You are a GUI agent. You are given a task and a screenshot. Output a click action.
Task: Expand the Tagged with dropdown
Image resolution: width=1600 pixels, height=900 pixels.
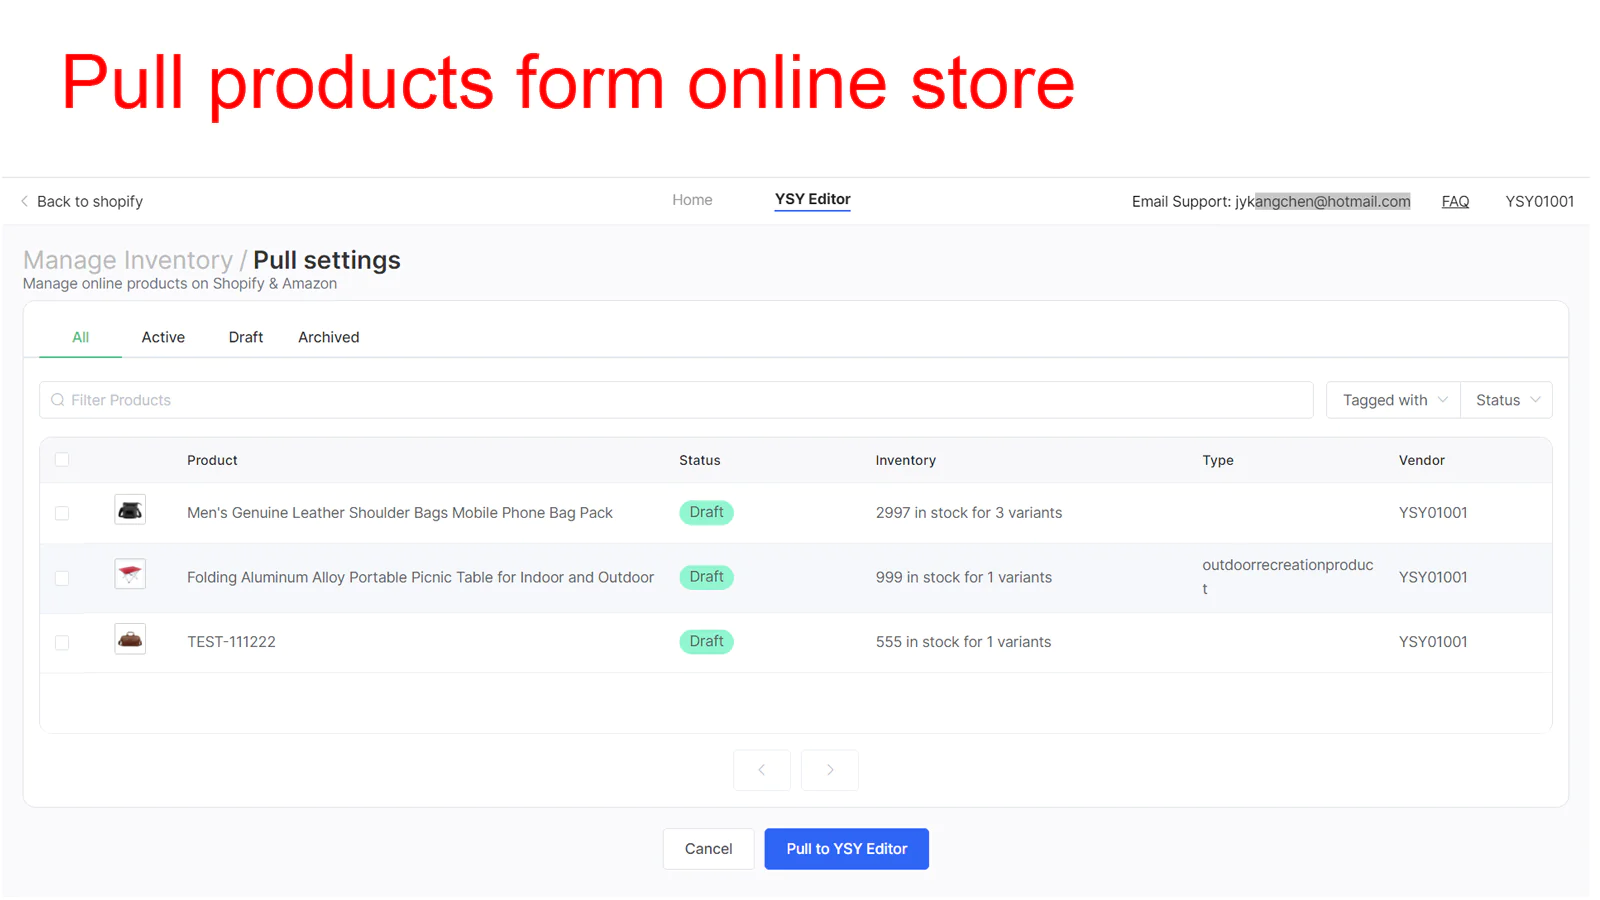(1393, 400)
